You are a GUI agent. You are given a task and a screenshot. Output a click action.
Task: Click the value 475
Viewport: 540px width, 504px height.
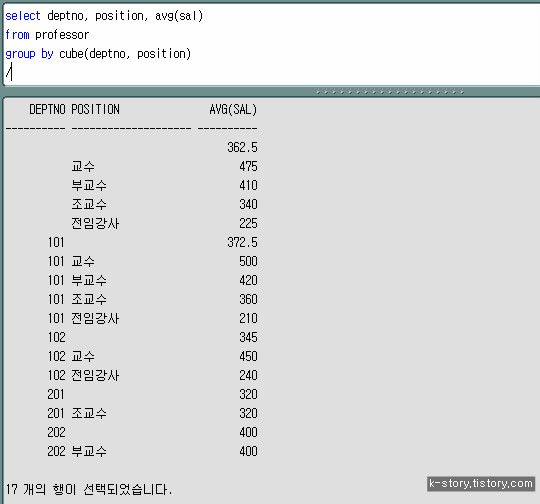coord(248,166)
